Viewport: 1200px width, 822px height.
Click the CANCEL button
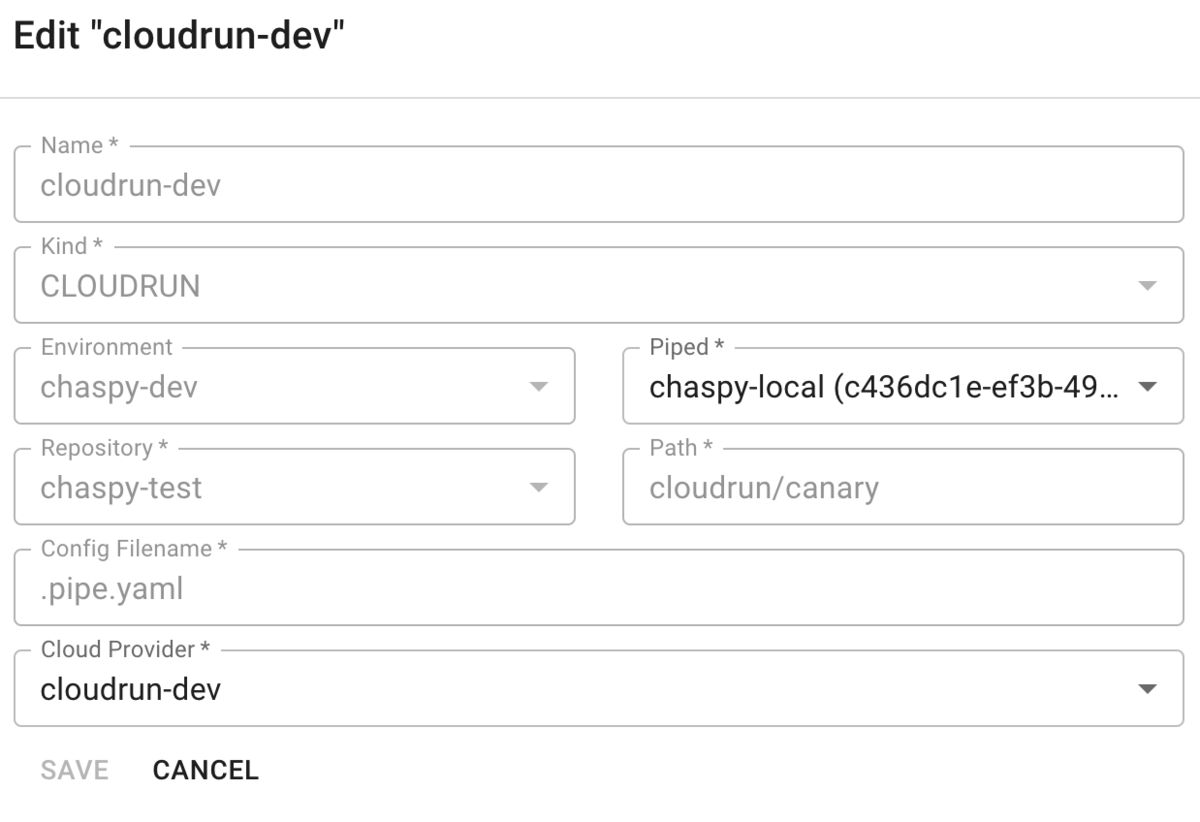coord(205,770)
